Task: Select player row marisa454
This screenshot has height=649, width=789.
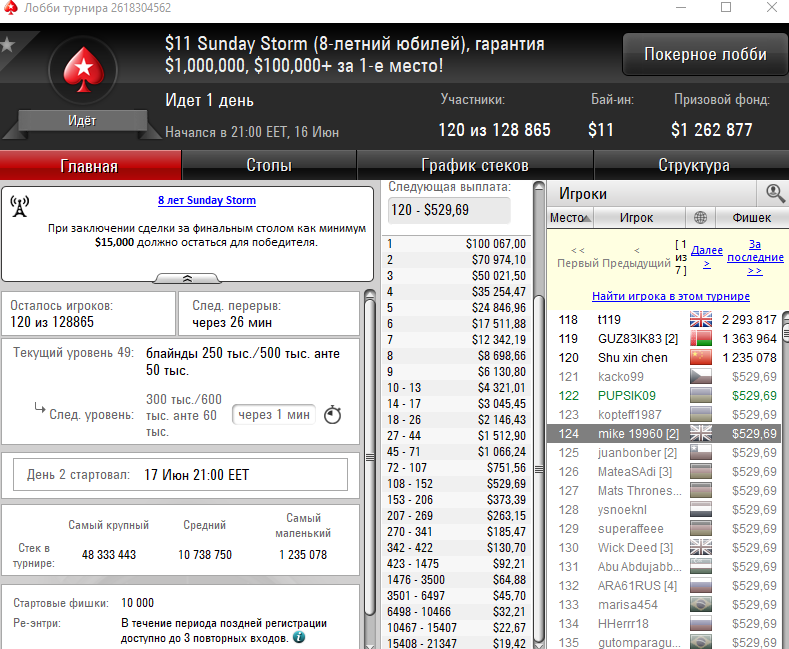Action: click(x=663, y=605)
